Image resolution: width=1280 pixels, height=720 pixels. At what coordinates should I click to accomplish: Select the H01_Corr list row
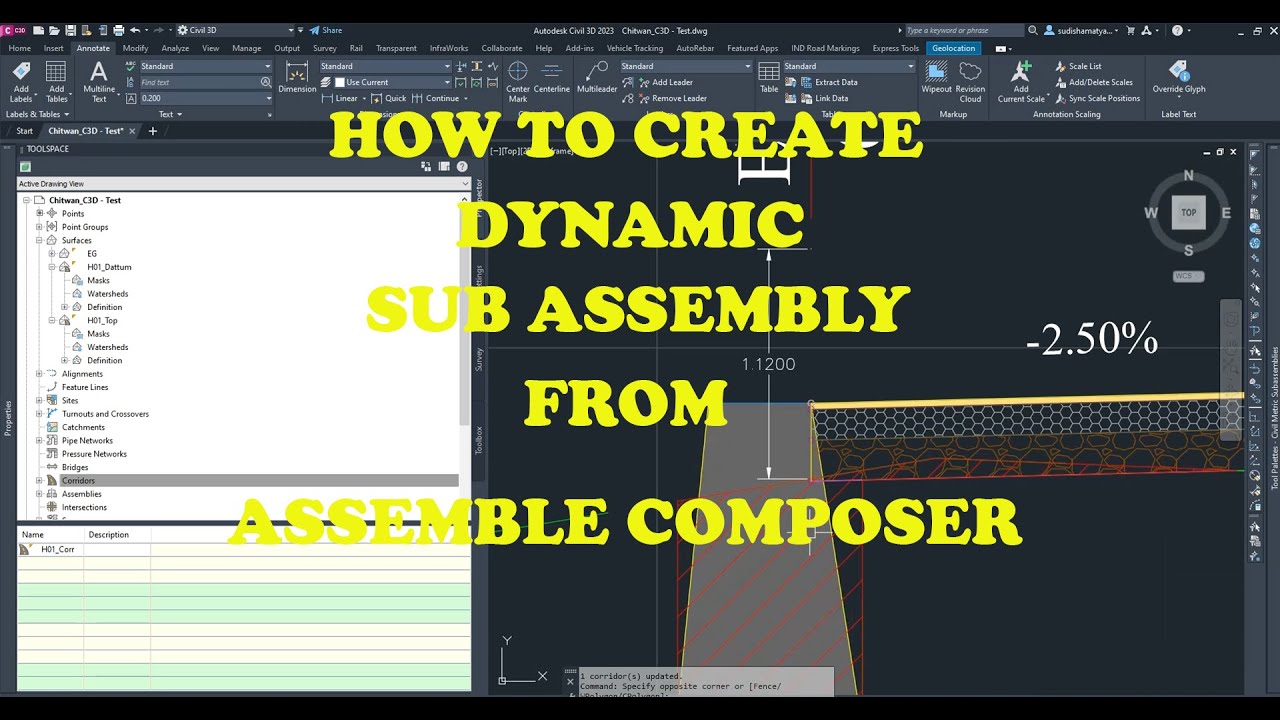pyautogui.click(x=243, y=549)
